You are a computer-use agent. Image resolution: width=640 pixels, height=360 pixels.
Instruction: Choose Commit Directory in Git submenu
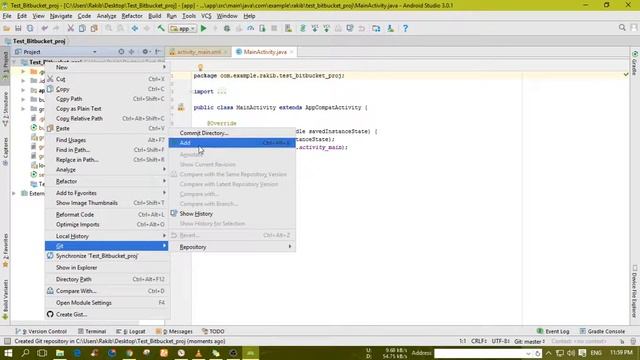232,133
